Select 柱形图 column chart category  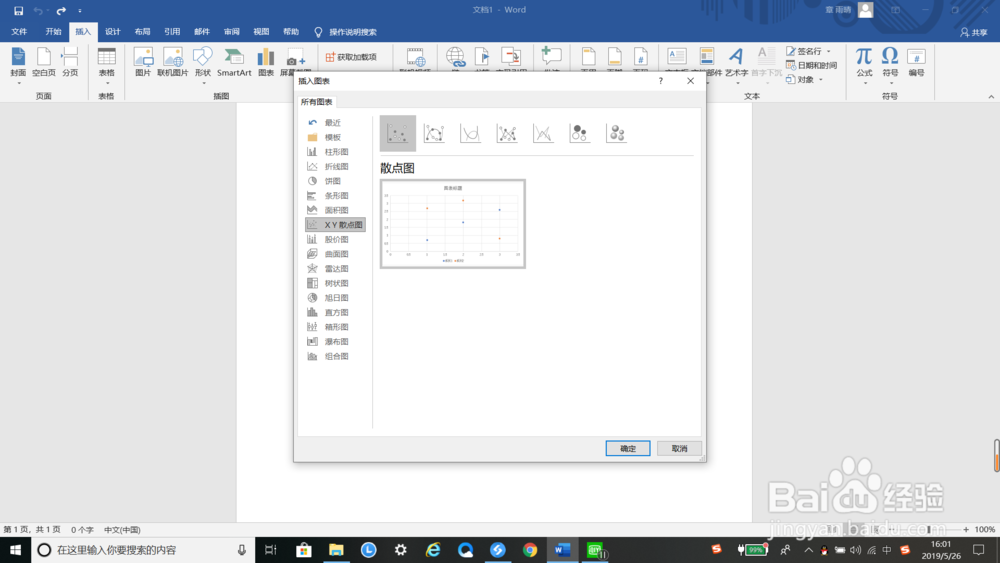point(335,152)
